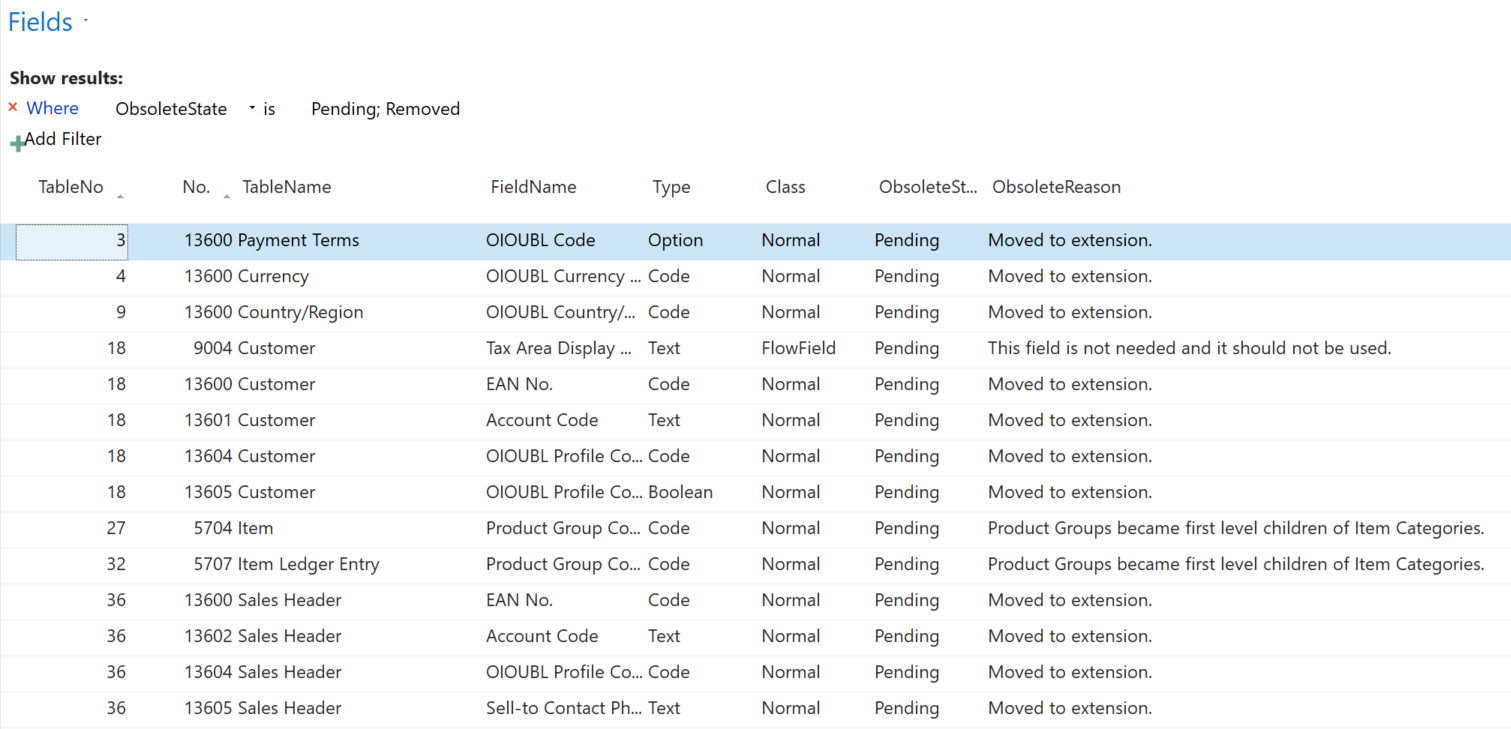This screenshot has height=729, width=1511.
Task: Click the Add Filter link
Action: pyautogui.click(x=63, y=139)
